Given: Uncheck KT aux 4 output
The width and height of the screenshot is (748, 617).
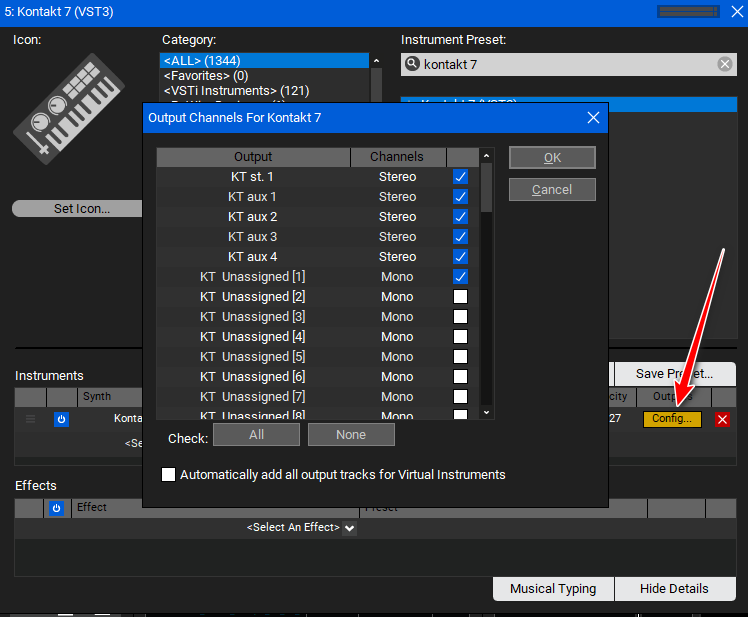Looking at the screenshot, I should [x=460, y=257].
